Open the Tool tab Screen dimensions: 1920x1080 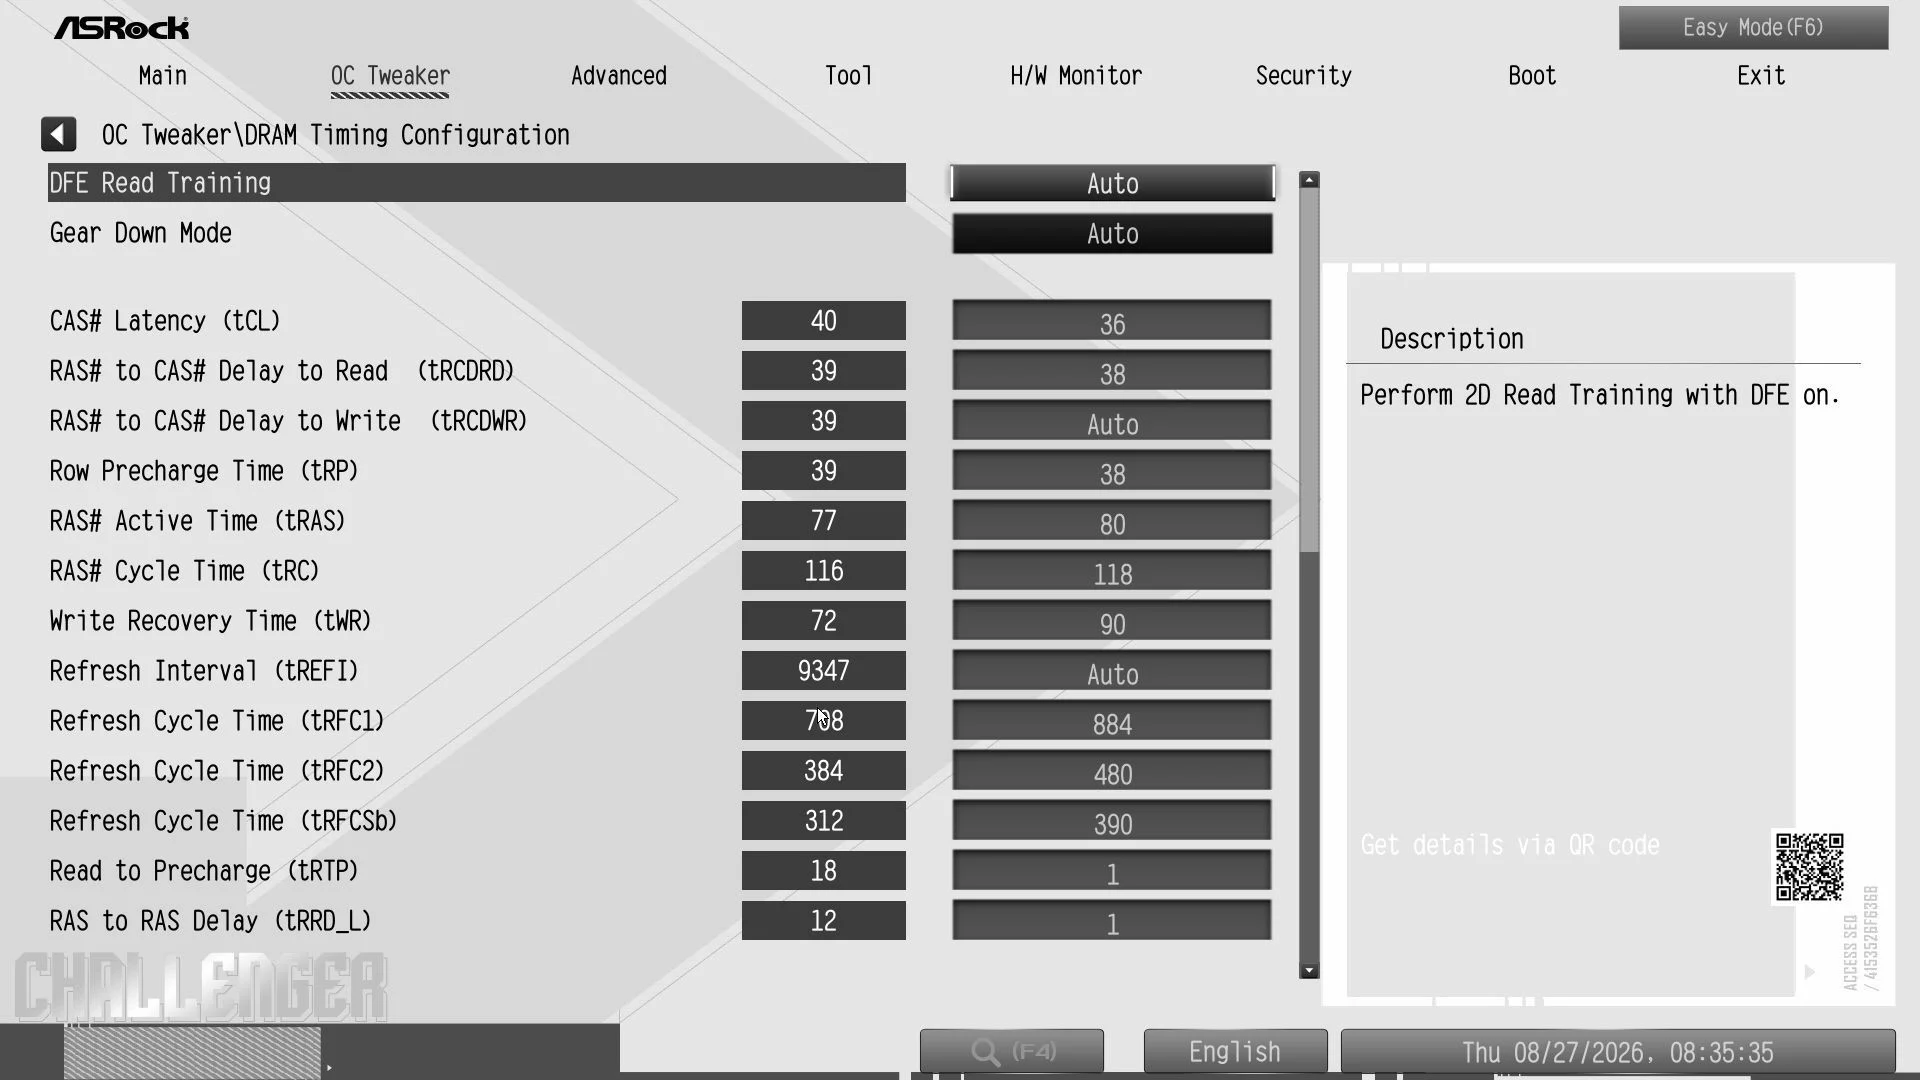pyautogui.click(x=848, y=76)
